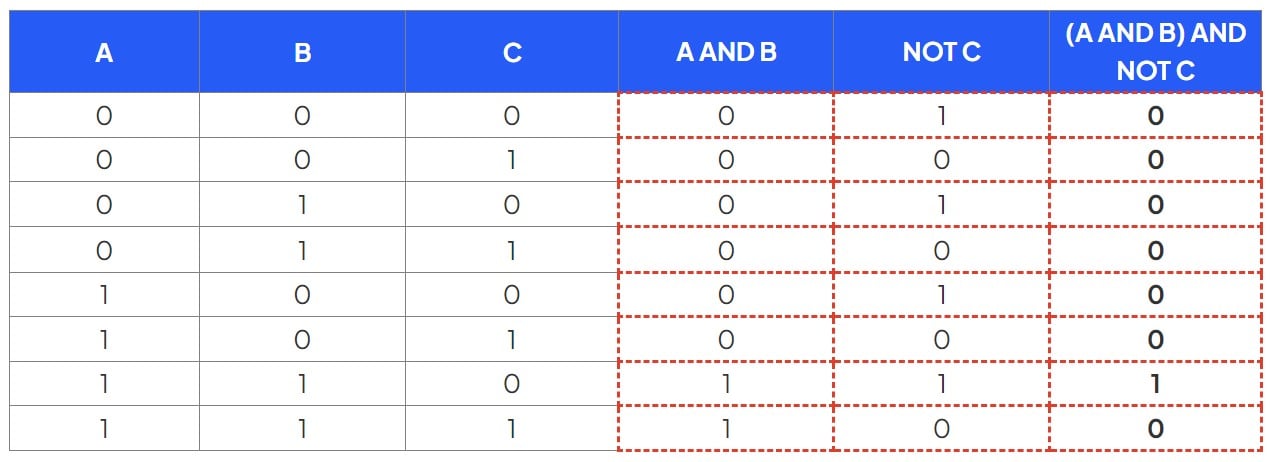Select the C value in the second data row
1270x462 pixels.
512,160
